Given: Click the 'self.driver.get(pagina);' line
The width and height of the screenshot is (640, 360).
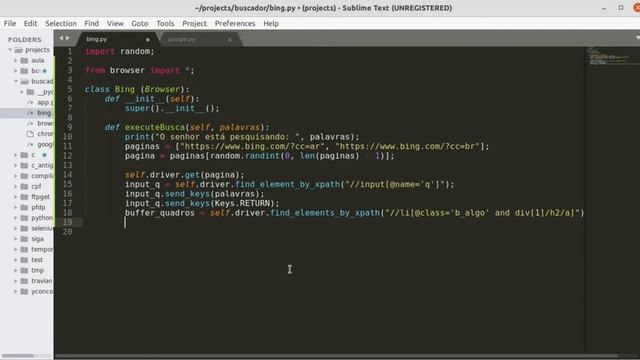Looking at the screenshot, I should click(x=184, y=175).
